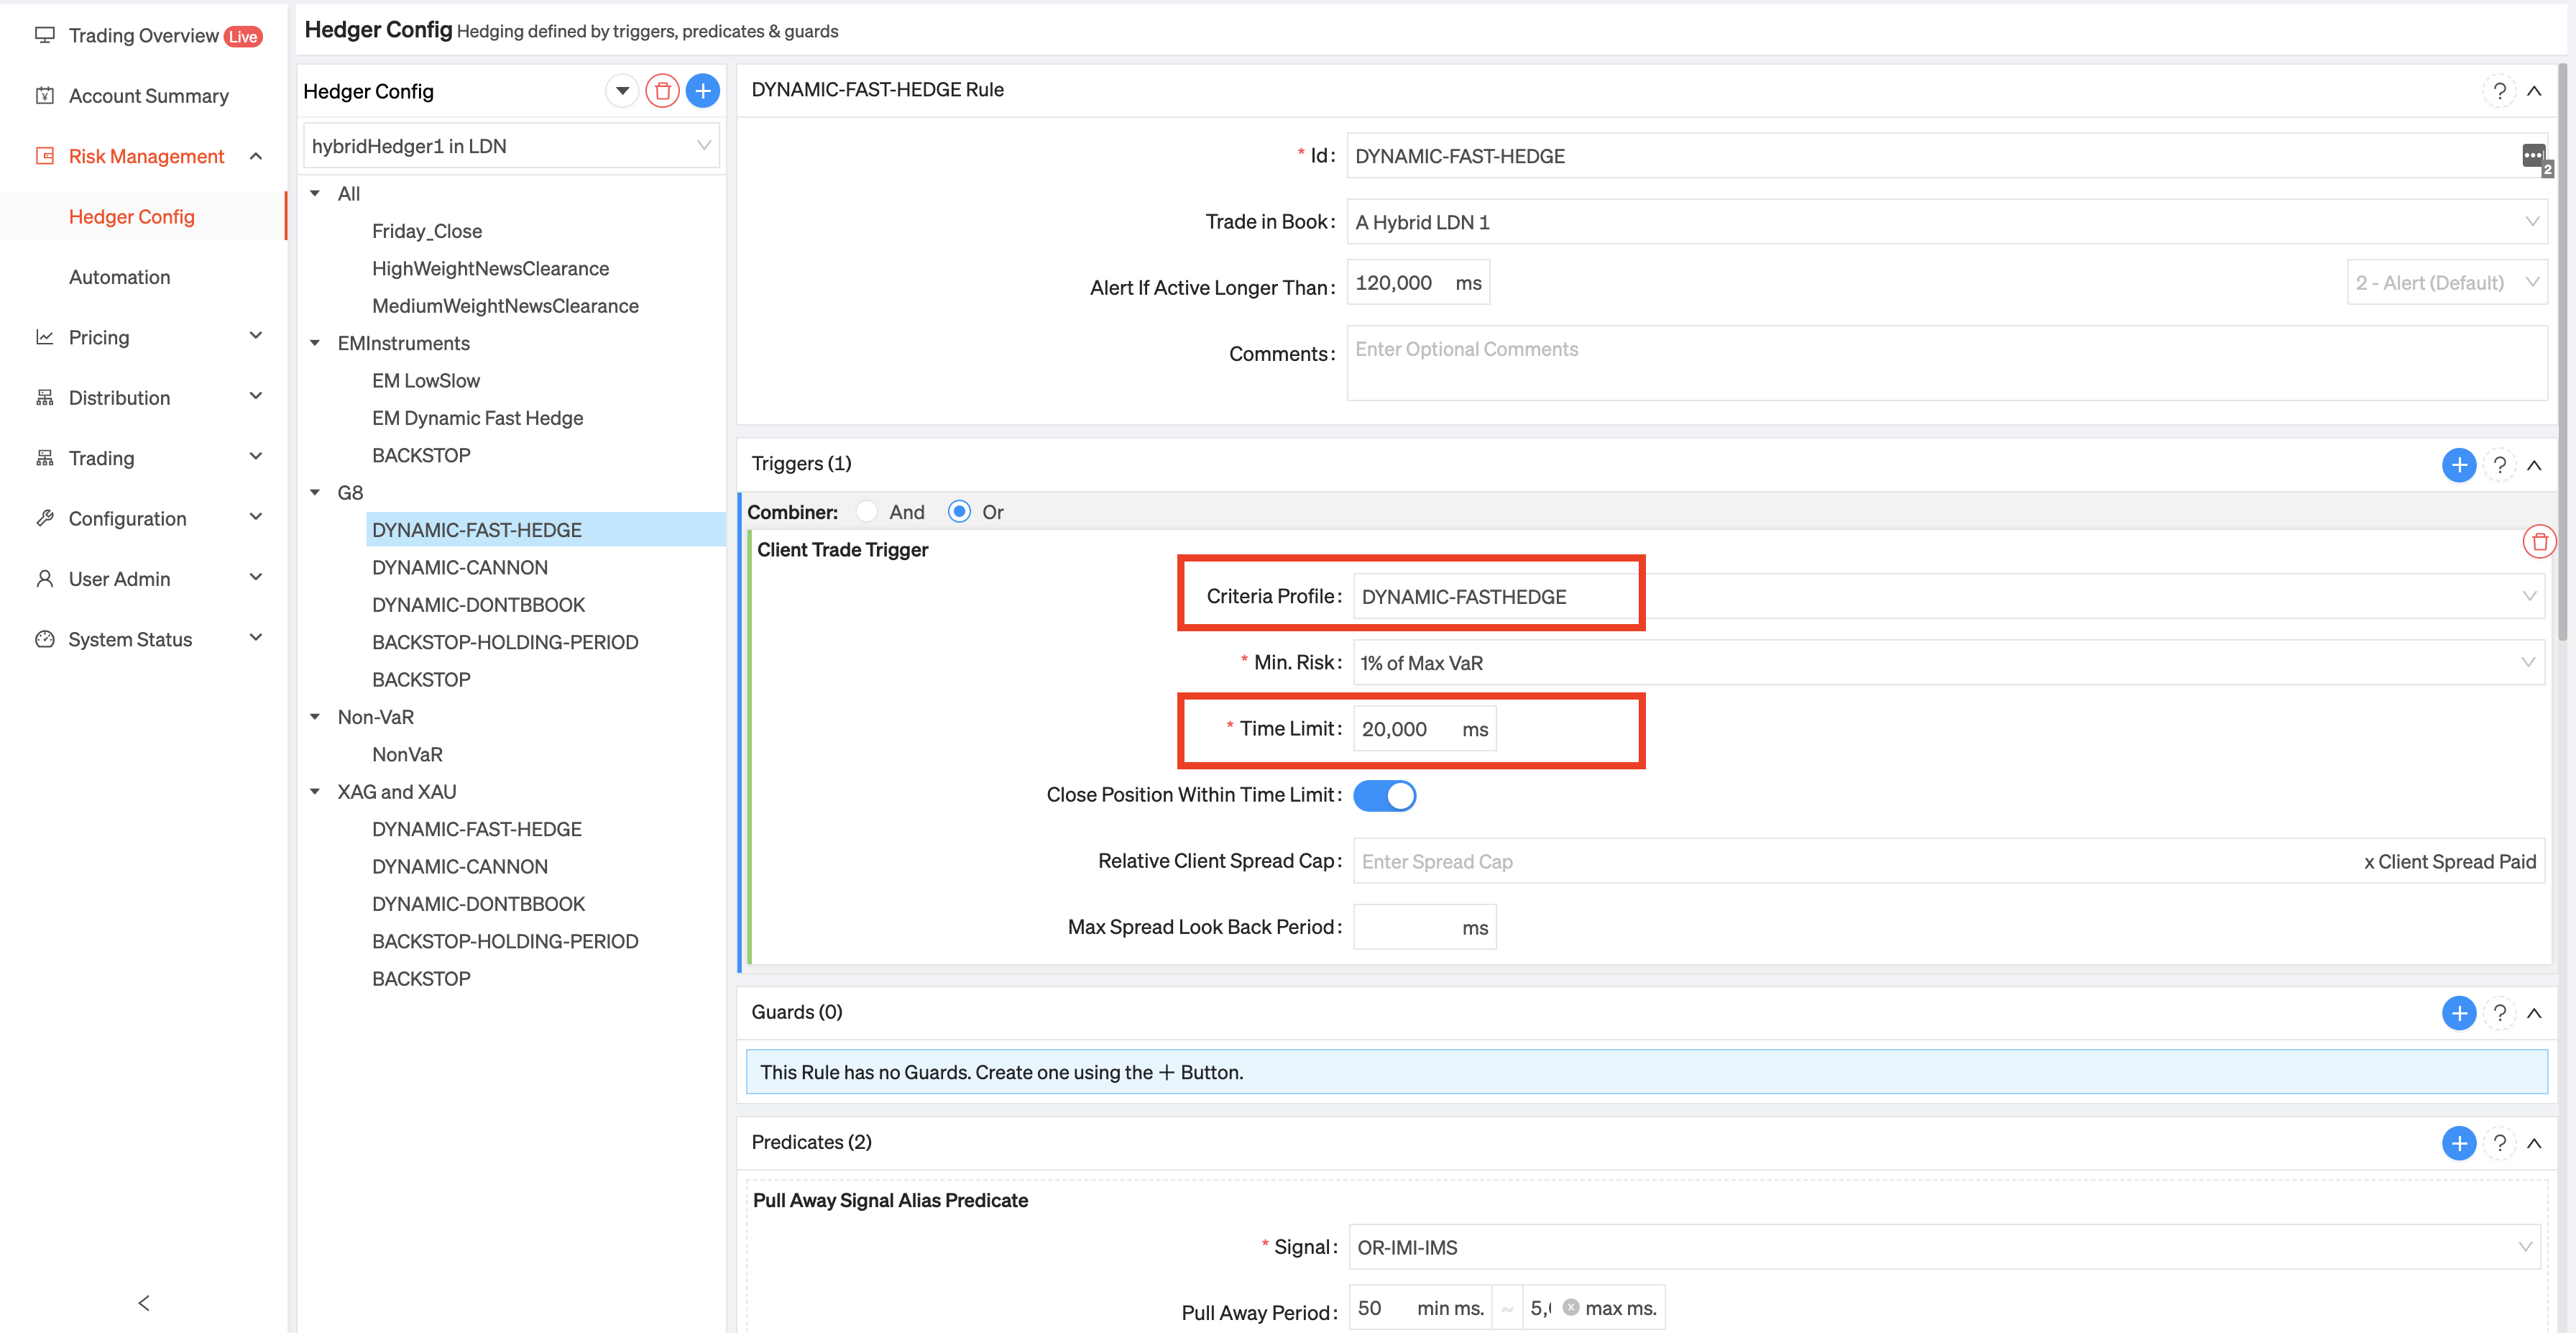The image size is (2576, 1333).
Task: Open Hedger Config panel dropdown arrow button
Action: click(x=622, y=91)
